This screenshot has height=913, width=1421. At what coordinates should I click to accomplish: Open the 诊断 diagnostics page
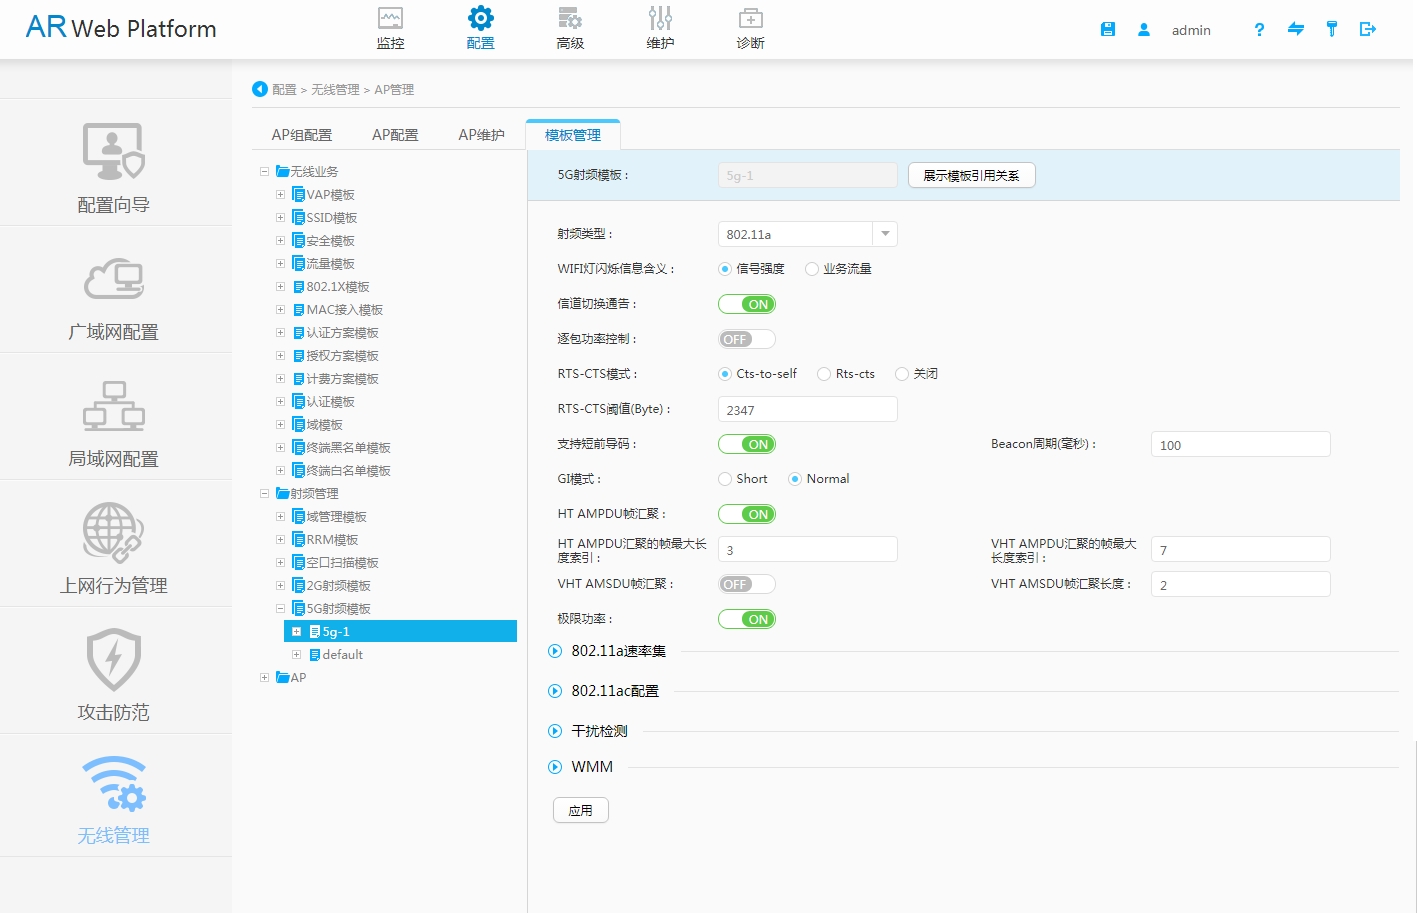tap(750, 27)
